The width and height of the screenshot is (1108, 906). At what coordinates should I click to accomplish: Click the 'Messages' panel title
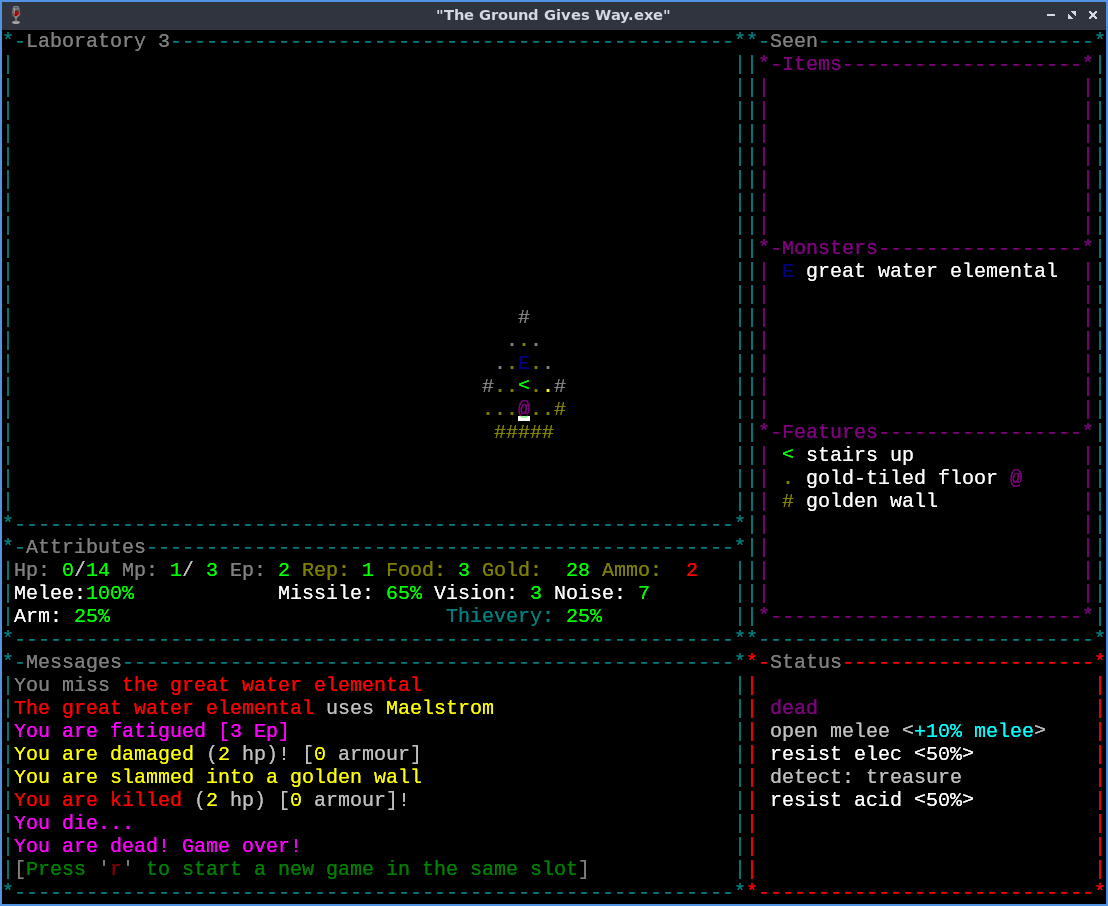coord(73,661)
